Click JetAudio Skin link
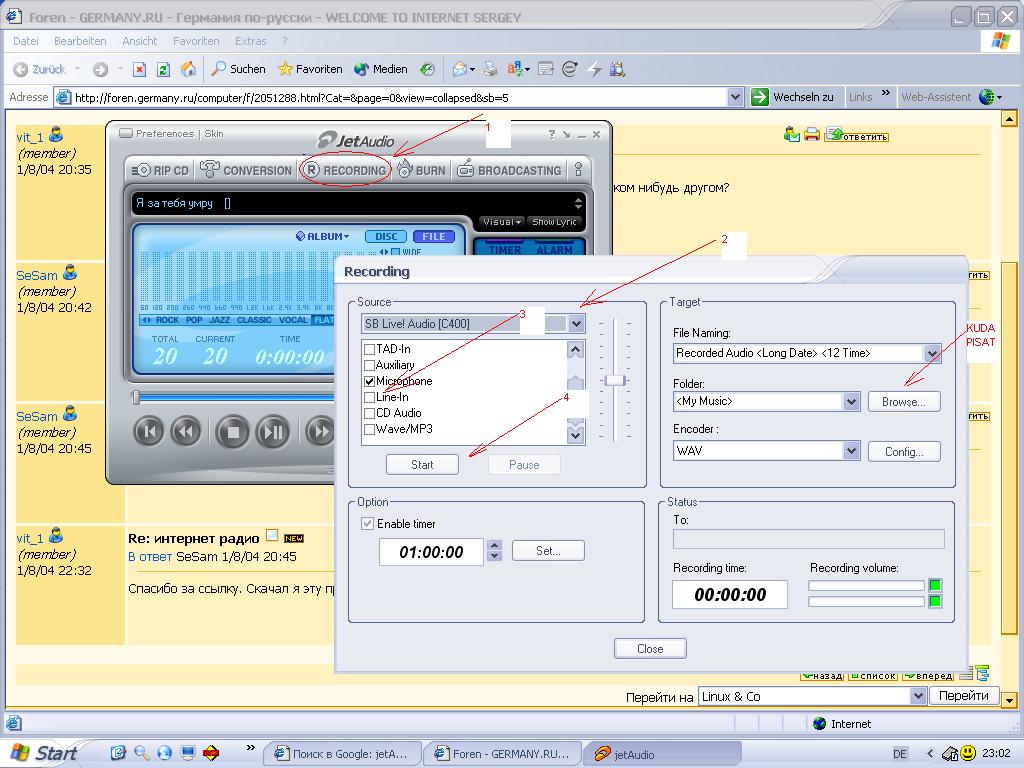This screenshot has height=768, width=1024. pyautogui.click(x=214, y=133)
